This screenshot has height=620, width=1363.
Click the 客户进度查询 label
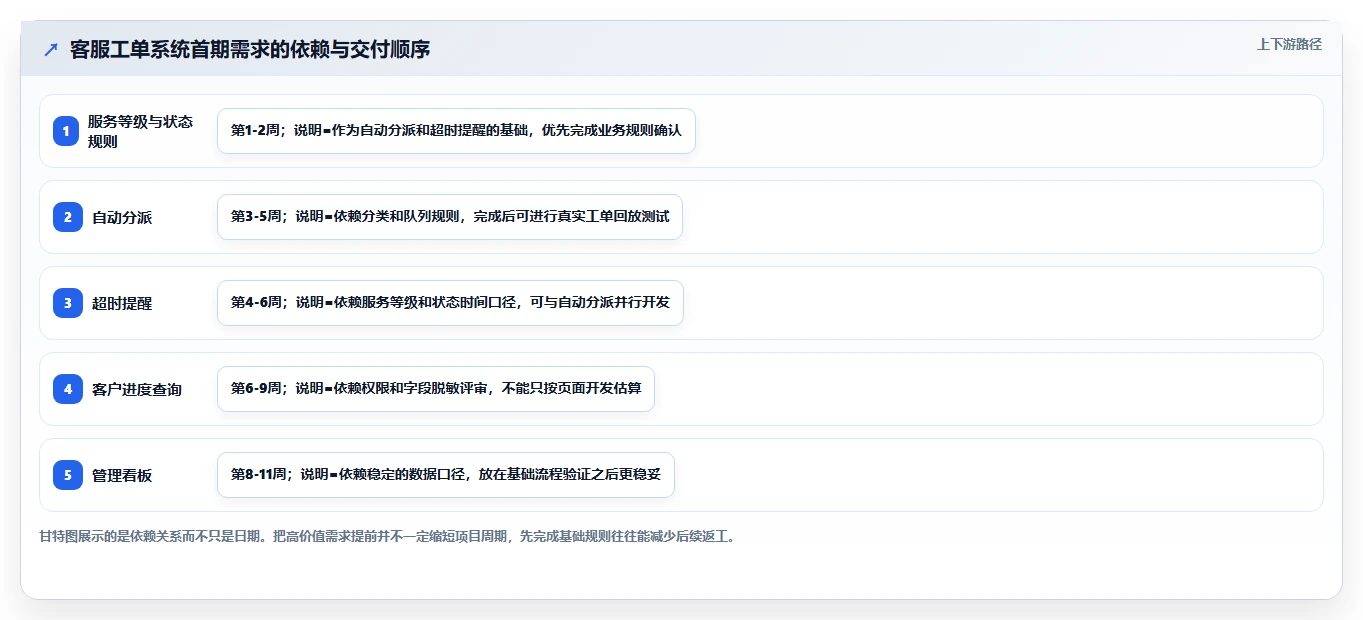point(137,389)
